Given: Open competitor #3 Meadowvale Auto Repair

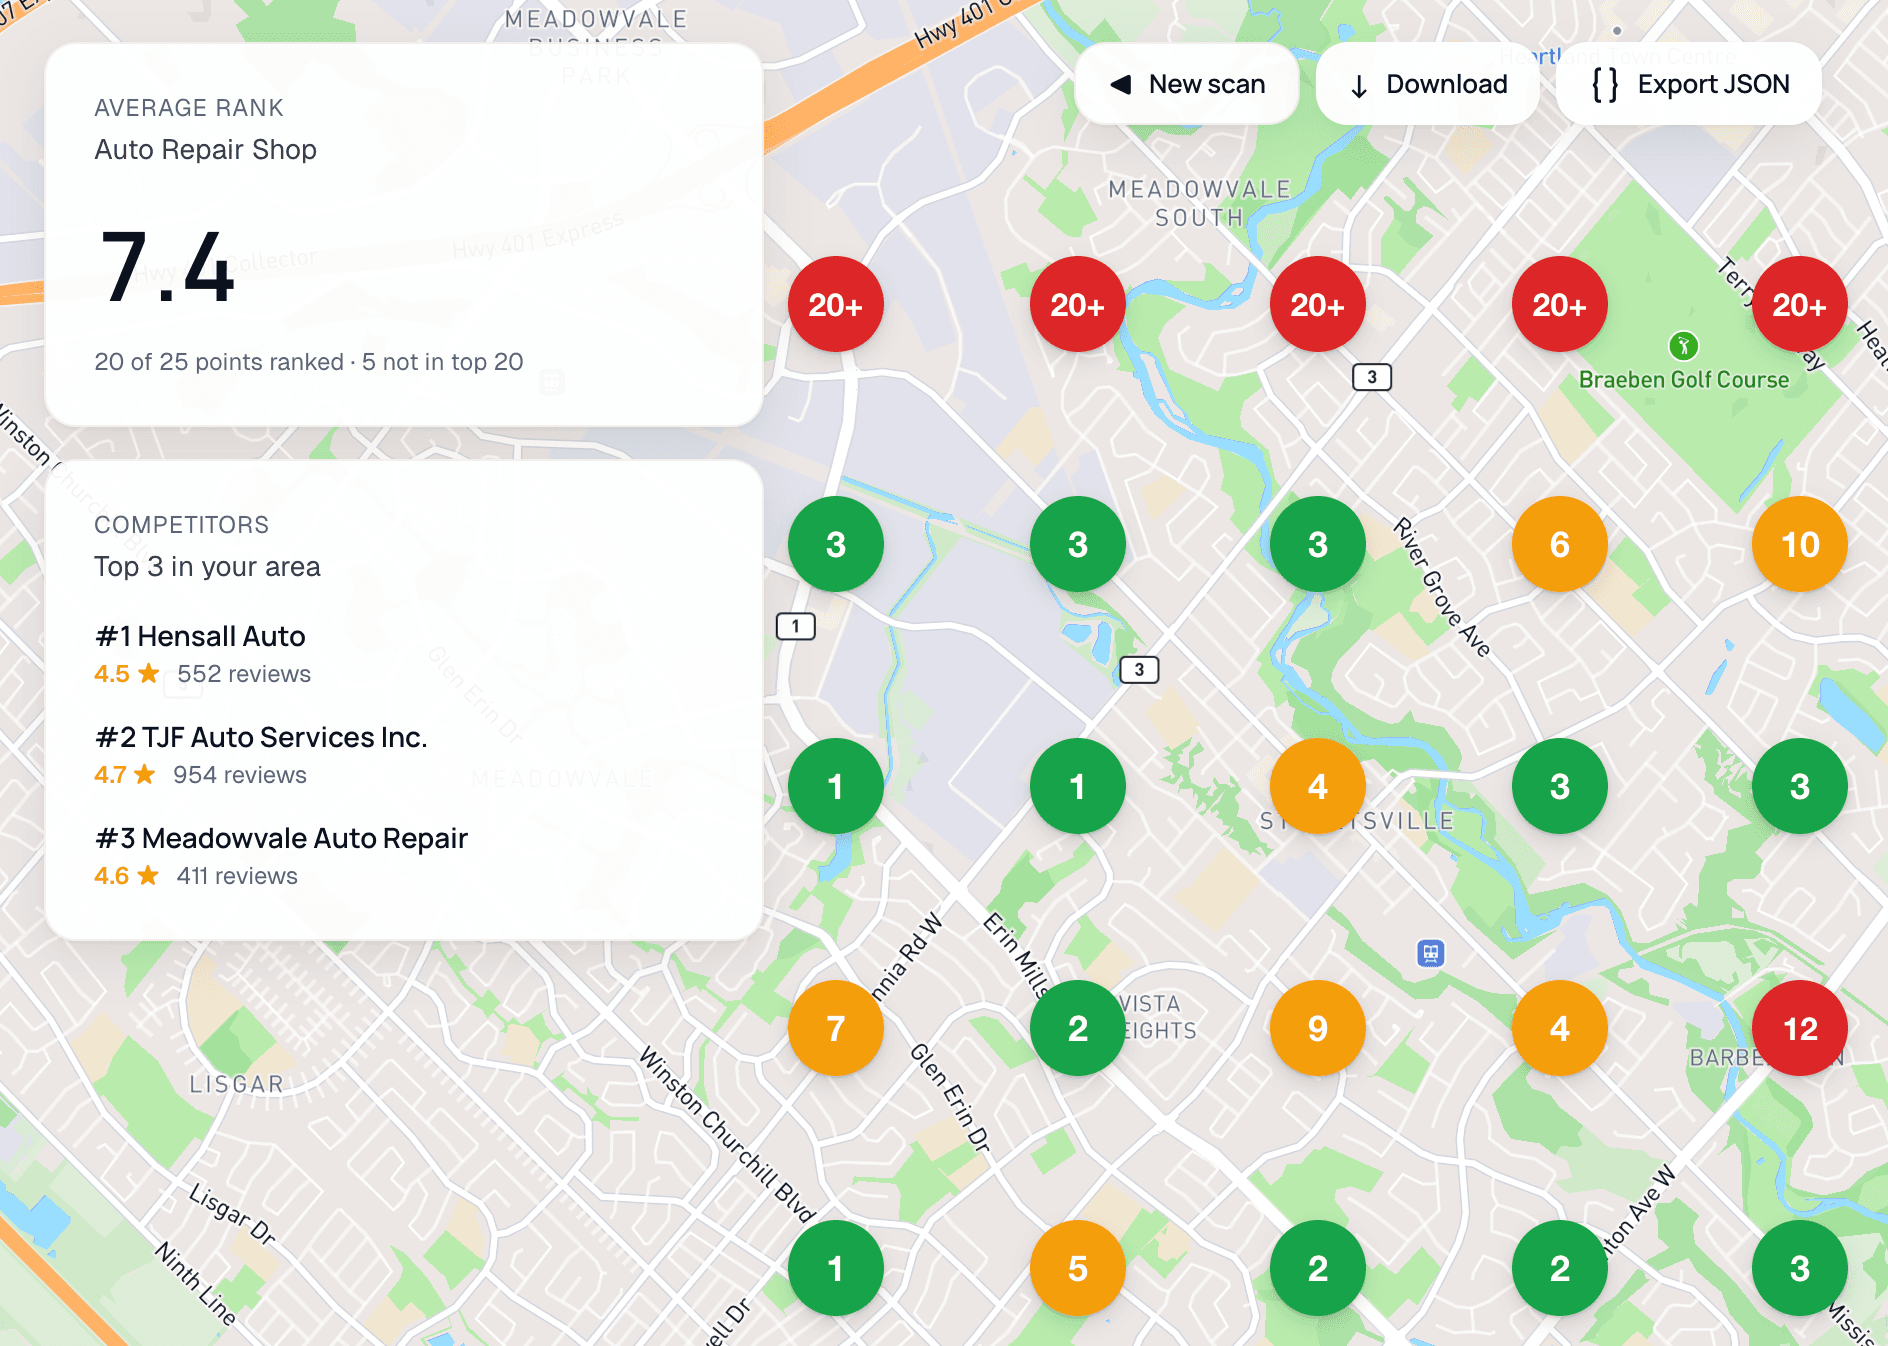Looking at the screenshot, I should point(281,838).
